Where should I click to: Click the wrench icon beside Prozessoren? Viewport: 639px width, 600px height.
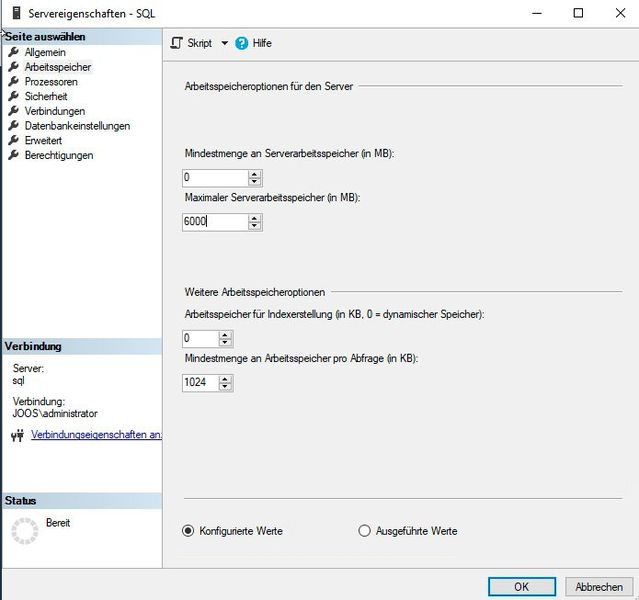13,82
